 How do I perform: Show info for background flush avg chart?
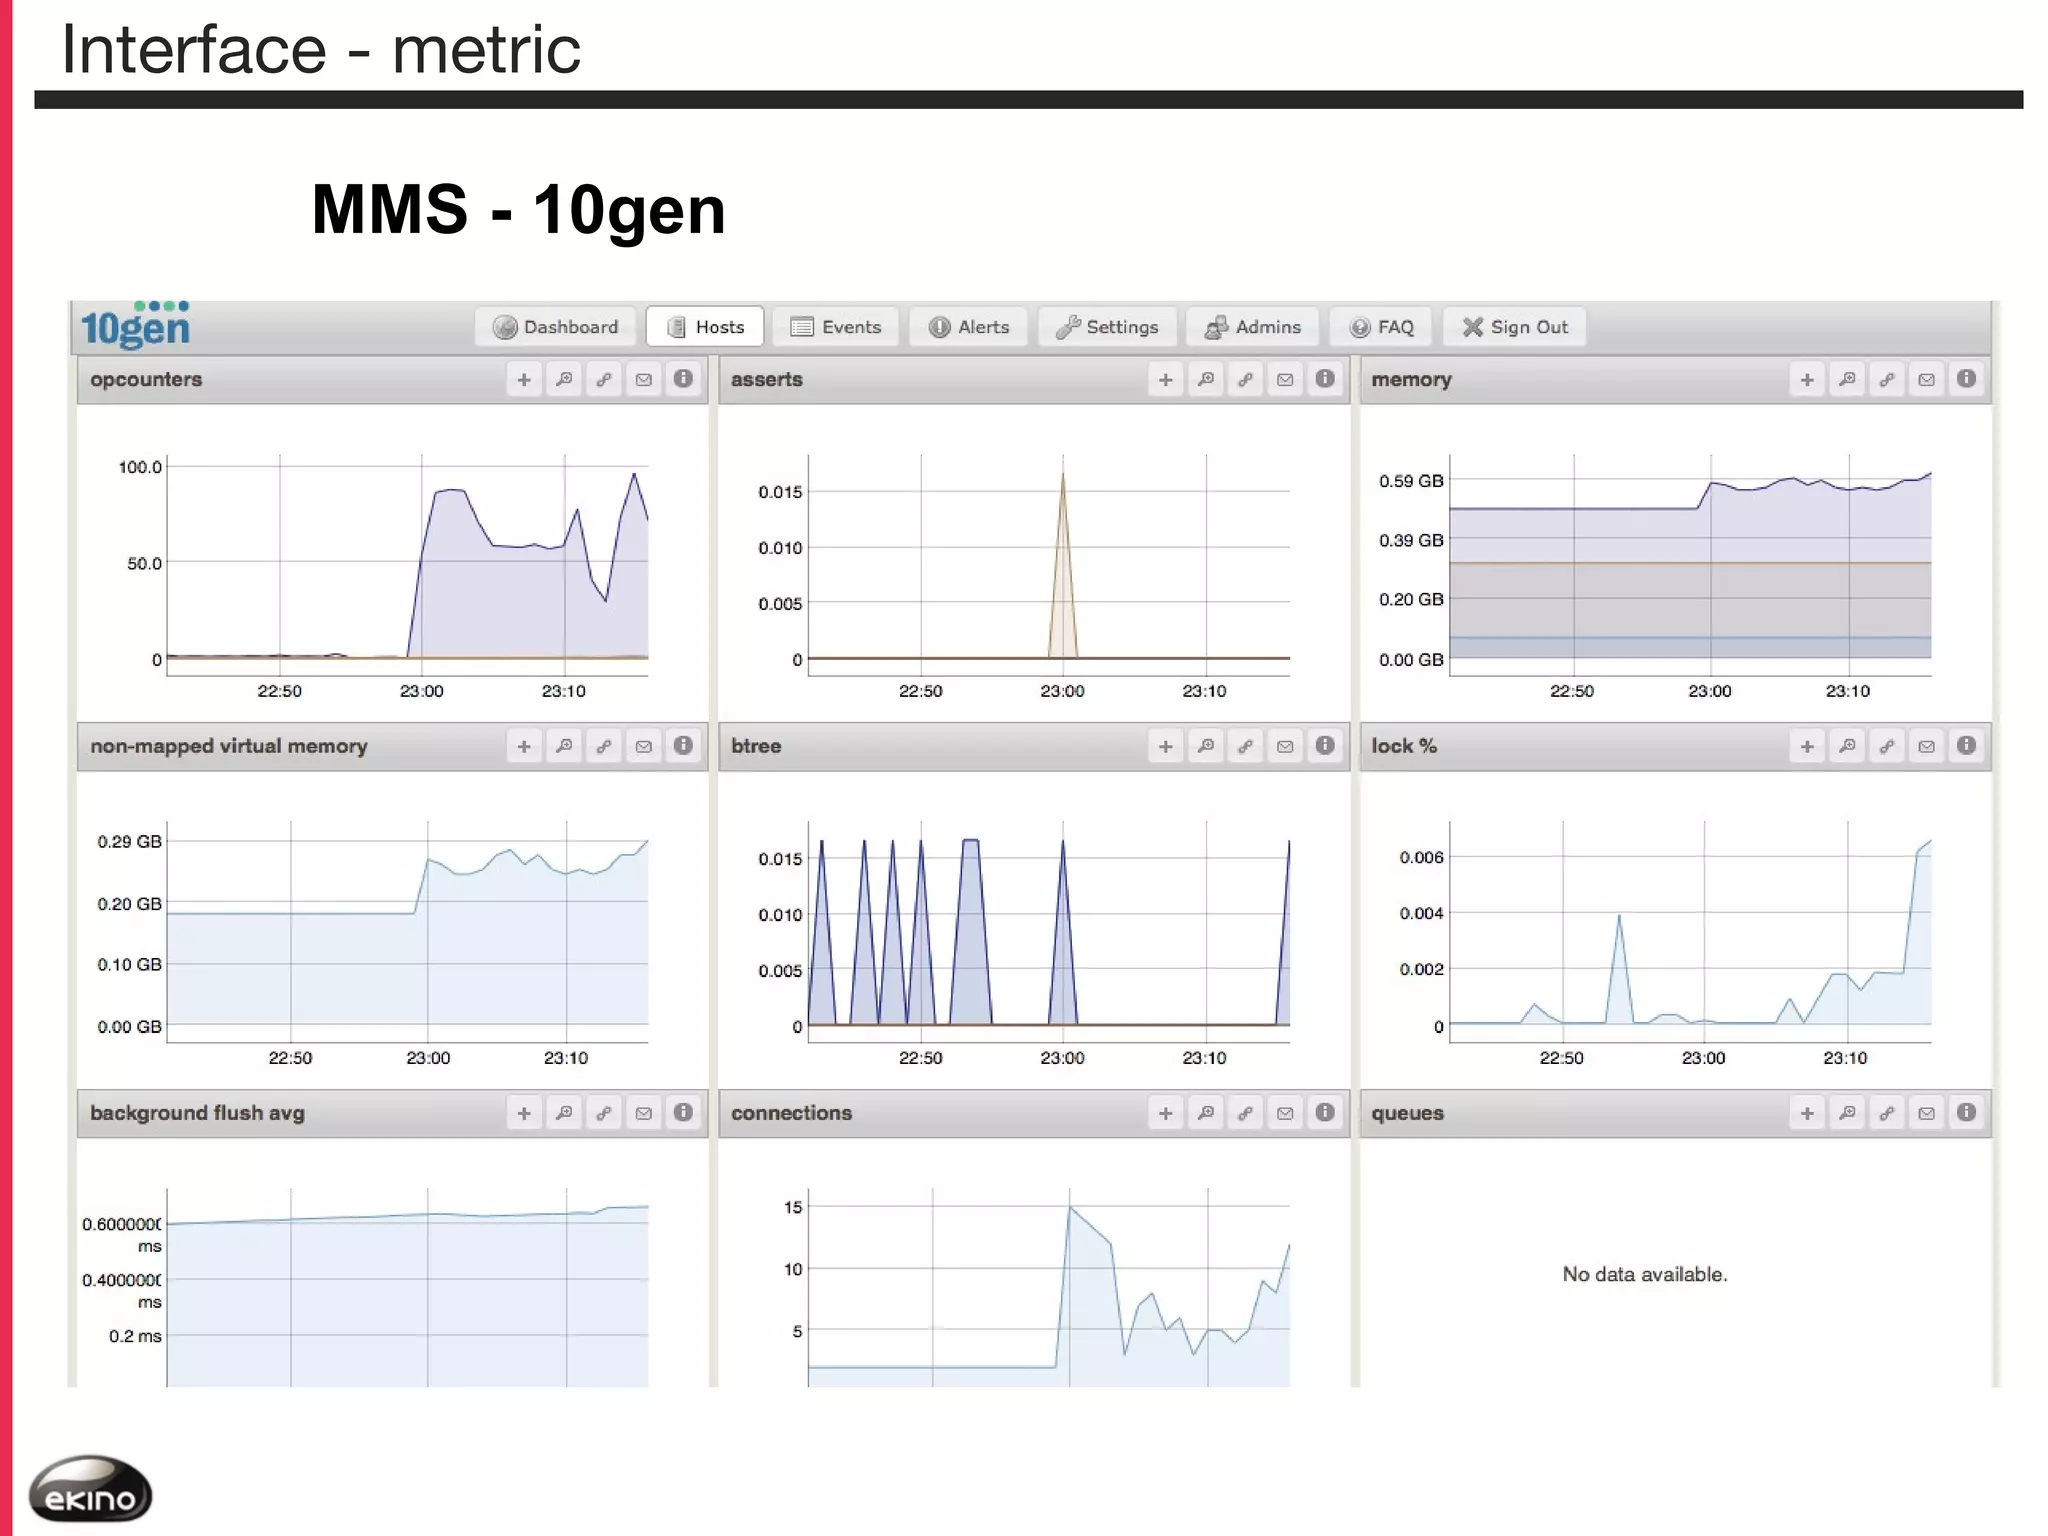[683, 1113]
